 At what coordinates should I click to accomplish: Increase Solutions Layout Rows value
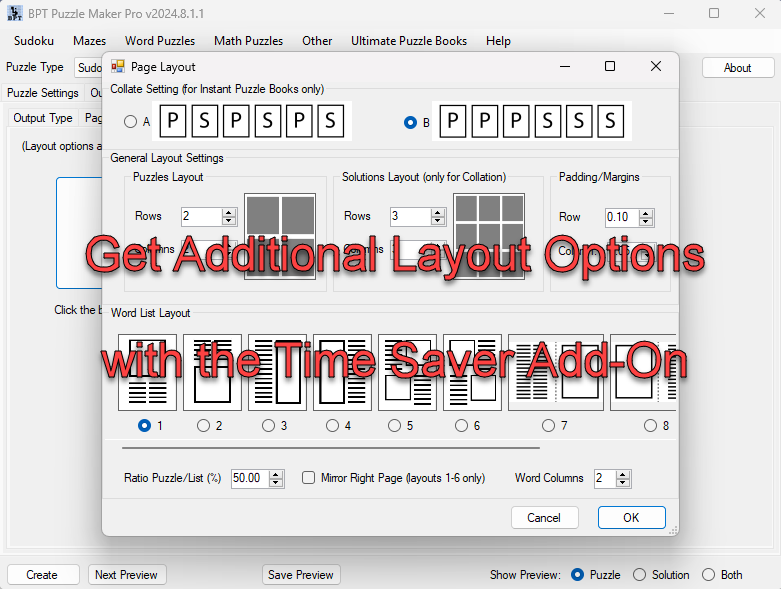click(x=438, y=213)
